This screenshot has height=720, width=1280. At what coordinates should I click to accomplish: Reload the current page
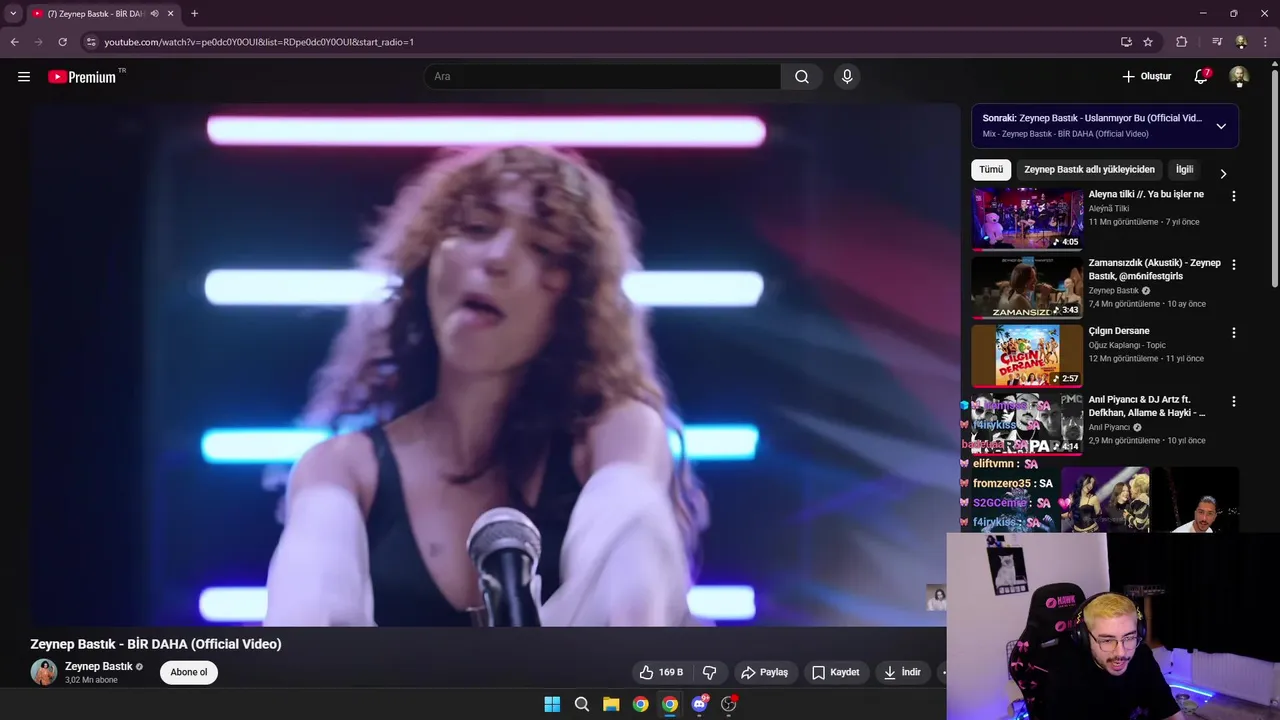coord(63,42)
